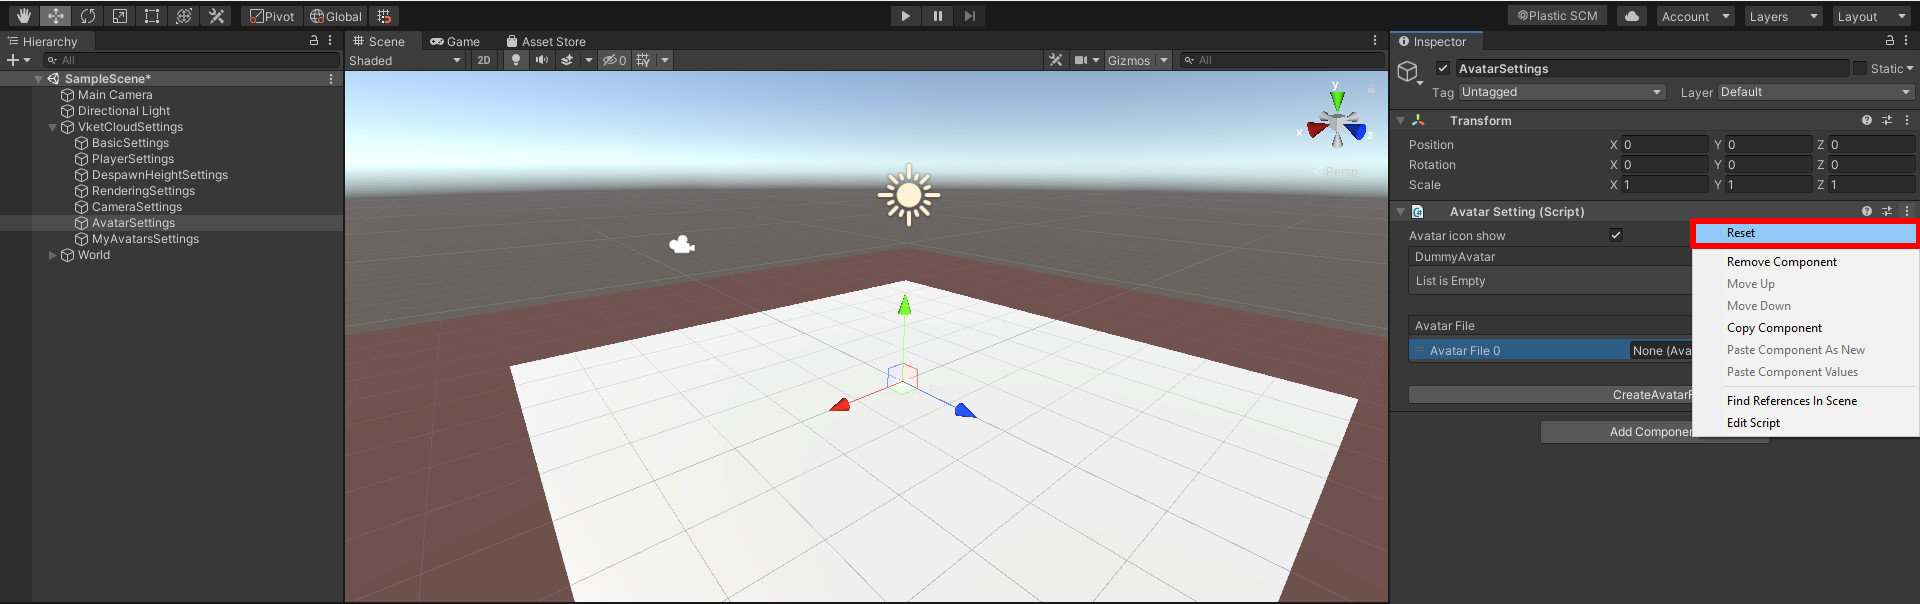
Task: Click the Pause button
Action: click(x=937, y=16)
